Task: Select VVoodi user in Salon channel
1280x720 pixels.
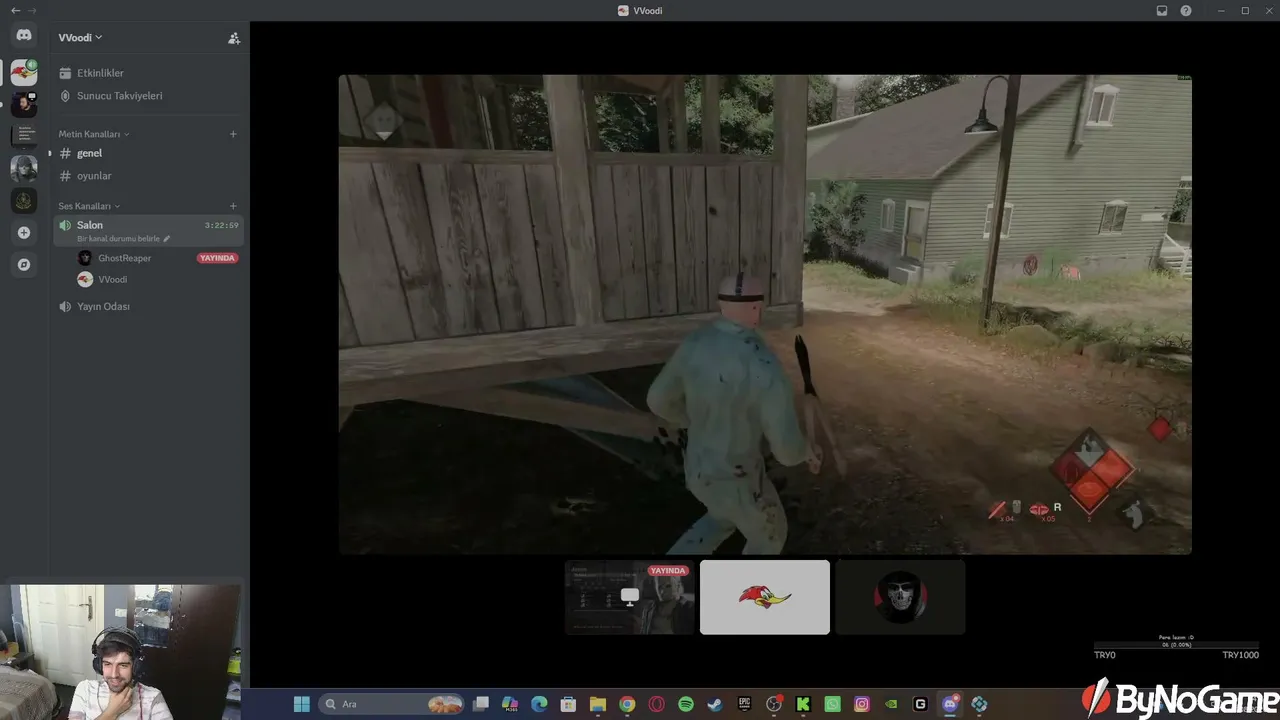Action: (x=112, y=280)
